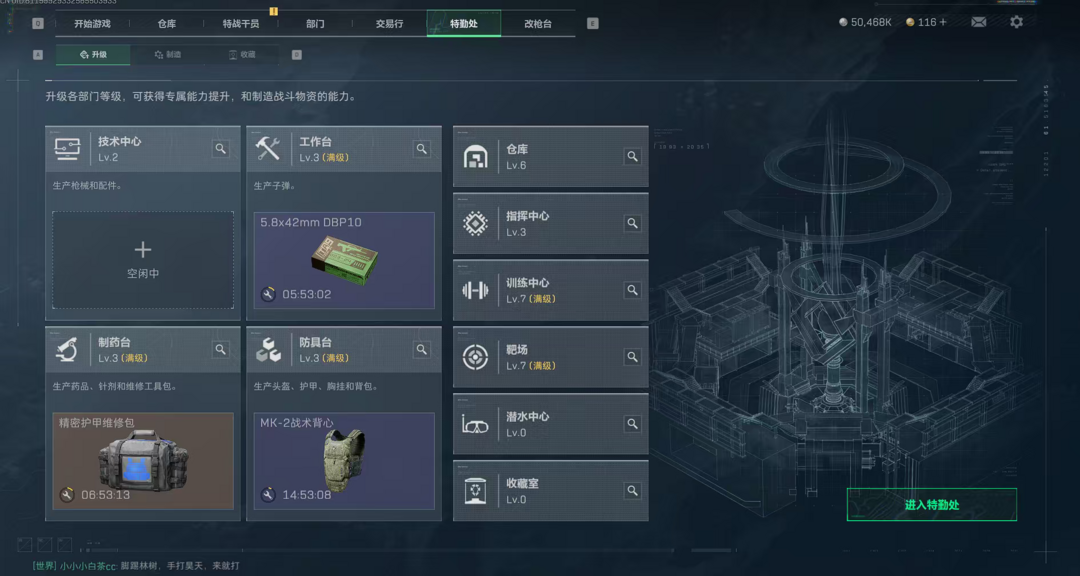Viewport: 1080px width, 576px height.
Task: Click the 收藏室 magnifier icon
Action: click(632, 491)
